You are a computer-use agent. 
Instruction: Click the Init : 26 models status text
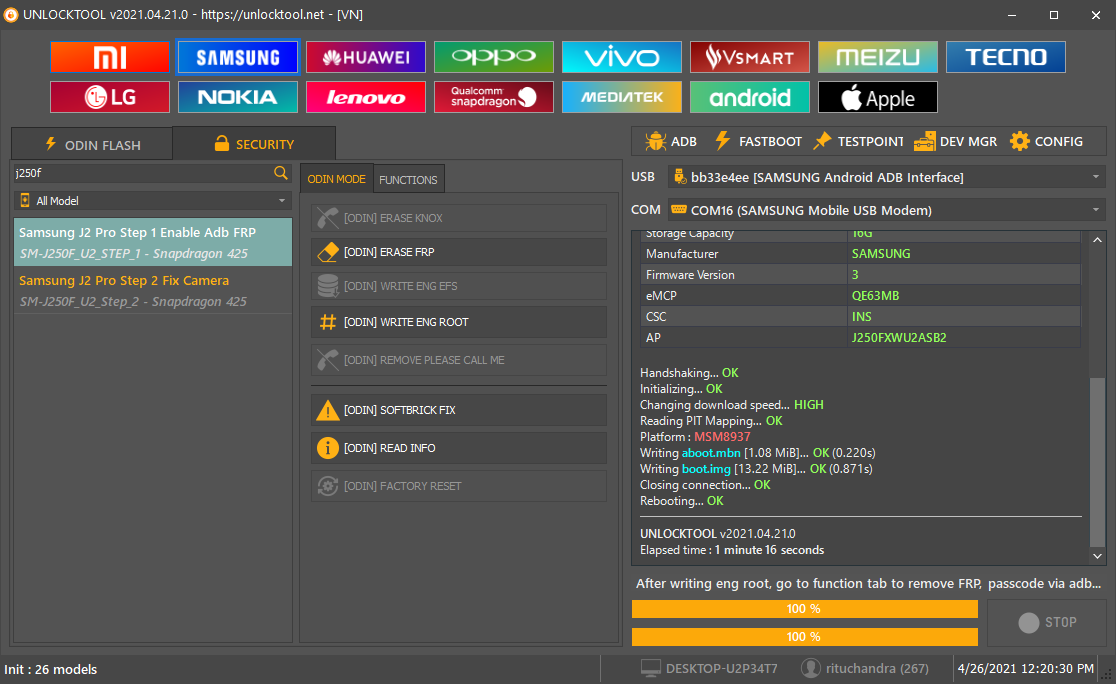tap(51, 669)
